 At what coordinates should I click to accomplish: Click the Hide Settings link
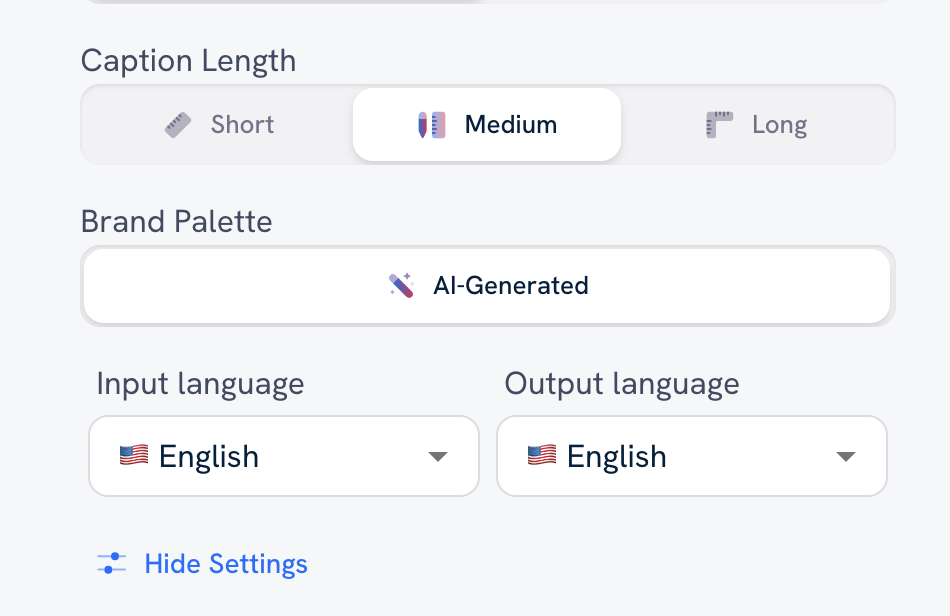226,563
